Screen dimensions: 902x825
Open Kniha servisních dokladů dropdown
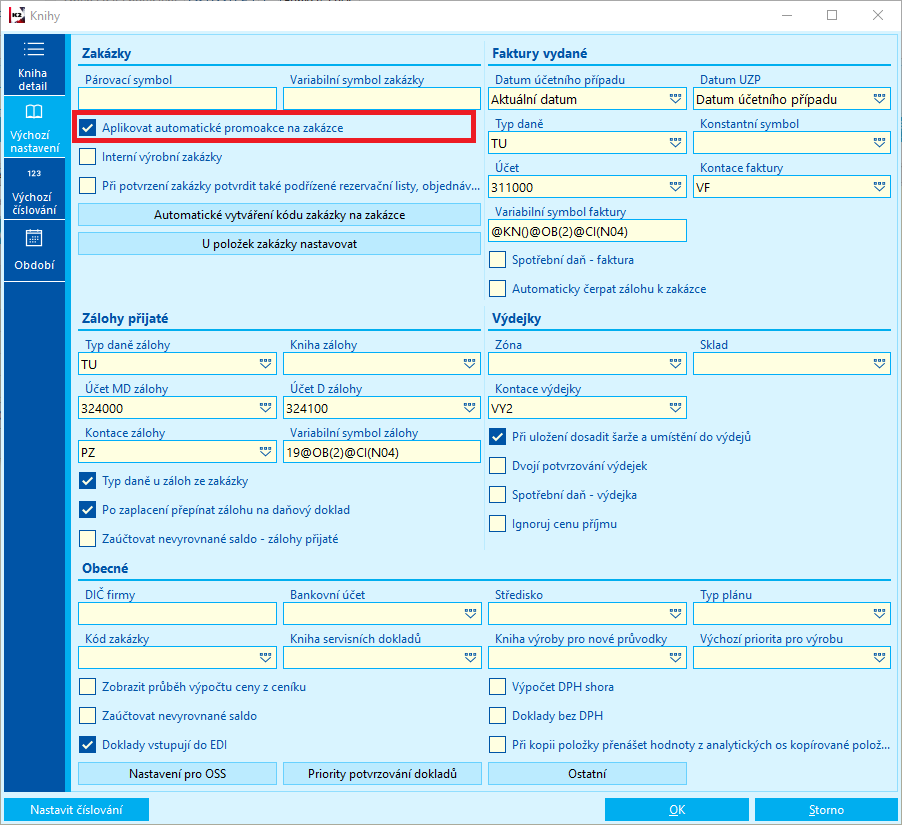point(470,658)
